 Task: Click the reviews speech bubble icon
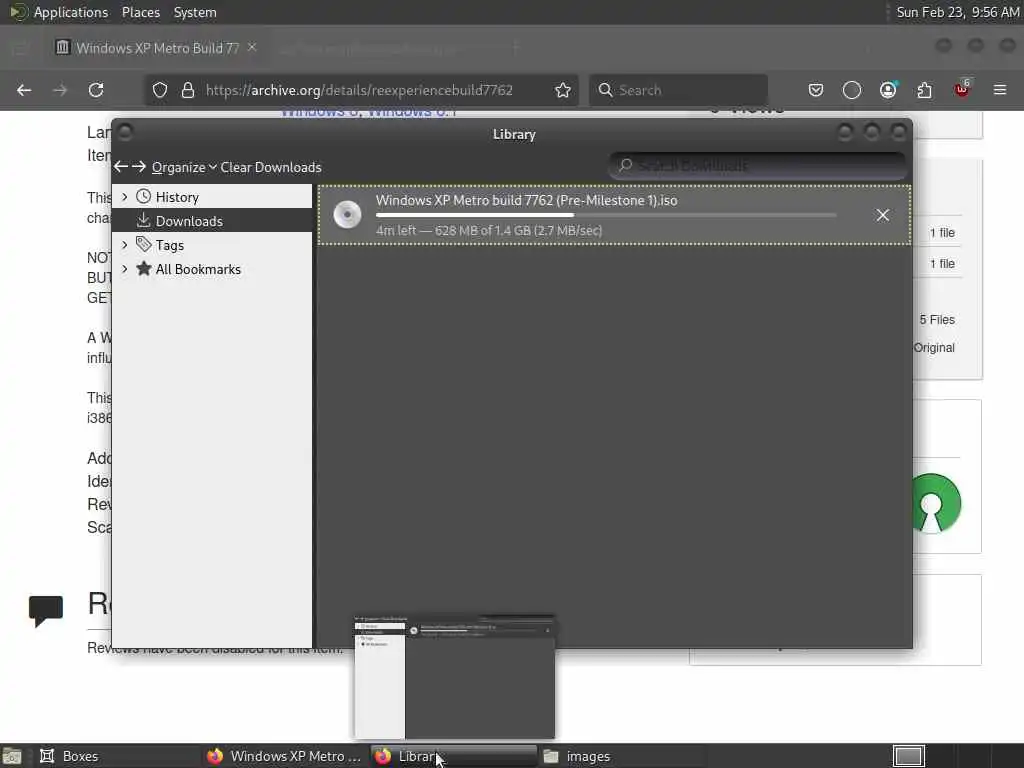[x=46, y=611]
